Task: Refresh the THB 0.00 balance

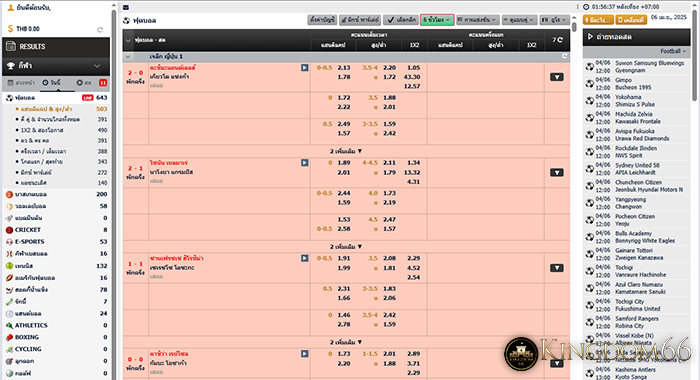Action: coord(100,29)
